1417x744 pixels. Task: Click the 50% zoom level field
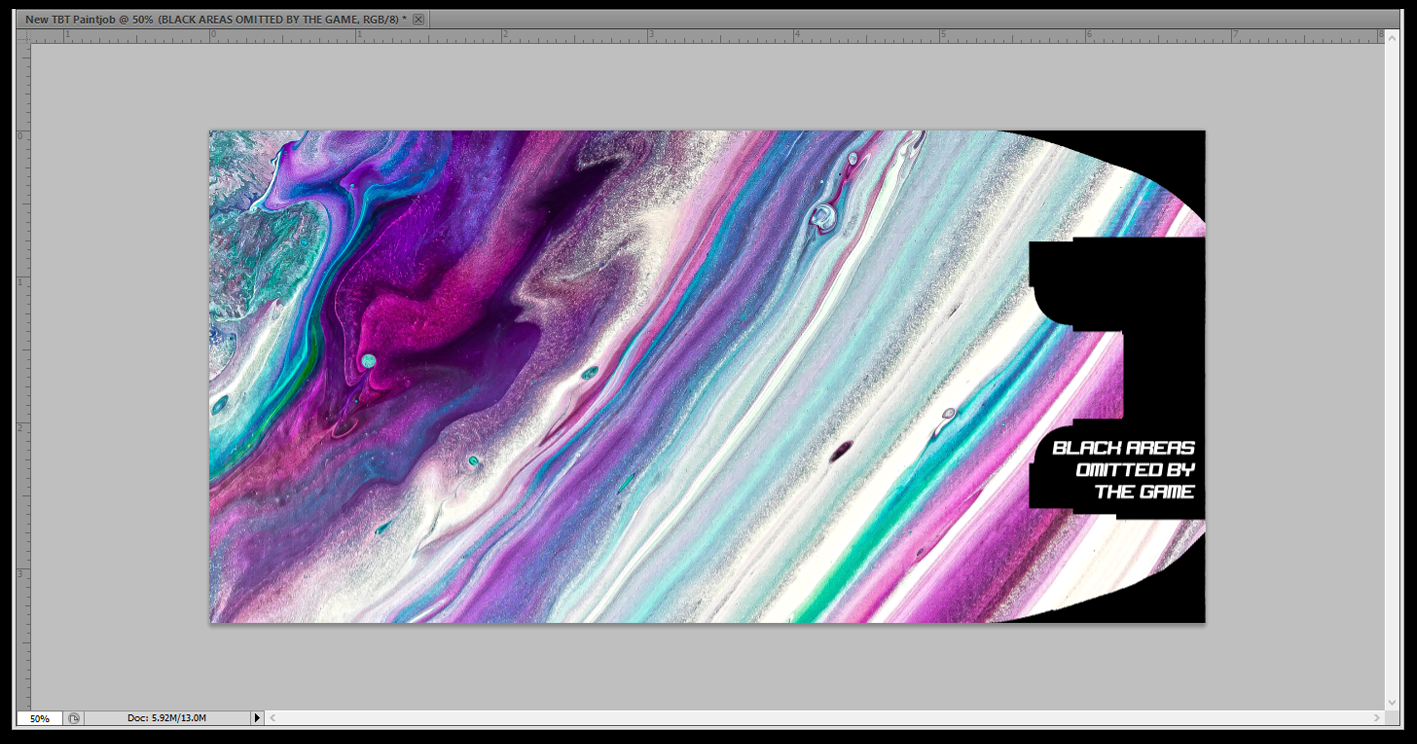(x=40, y=718)
